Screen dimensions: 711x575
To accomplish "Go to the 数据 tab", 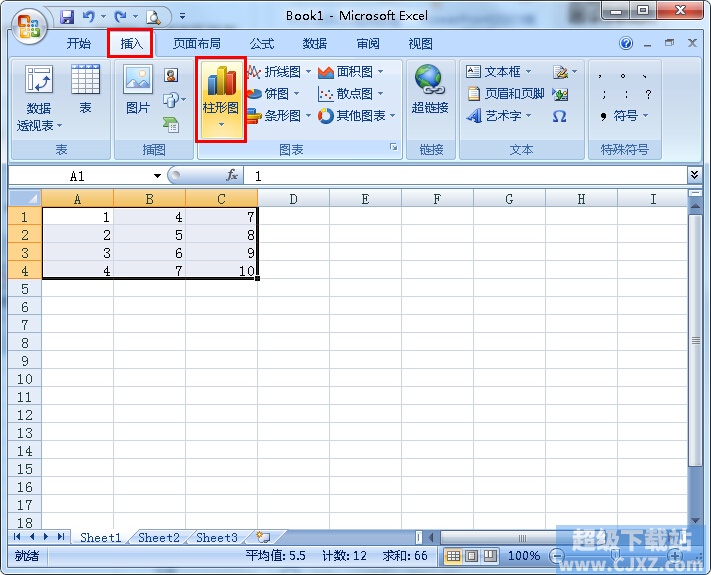I will pyautogui.click(x=314, y=44).
